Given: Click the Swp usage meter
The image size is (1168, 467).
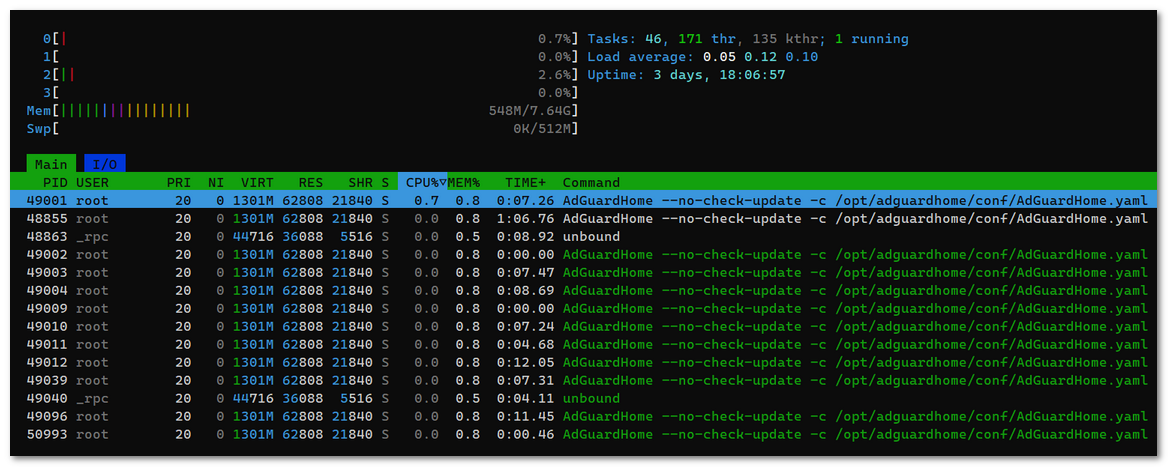Looking at the screenshot, I should point(303,129).
